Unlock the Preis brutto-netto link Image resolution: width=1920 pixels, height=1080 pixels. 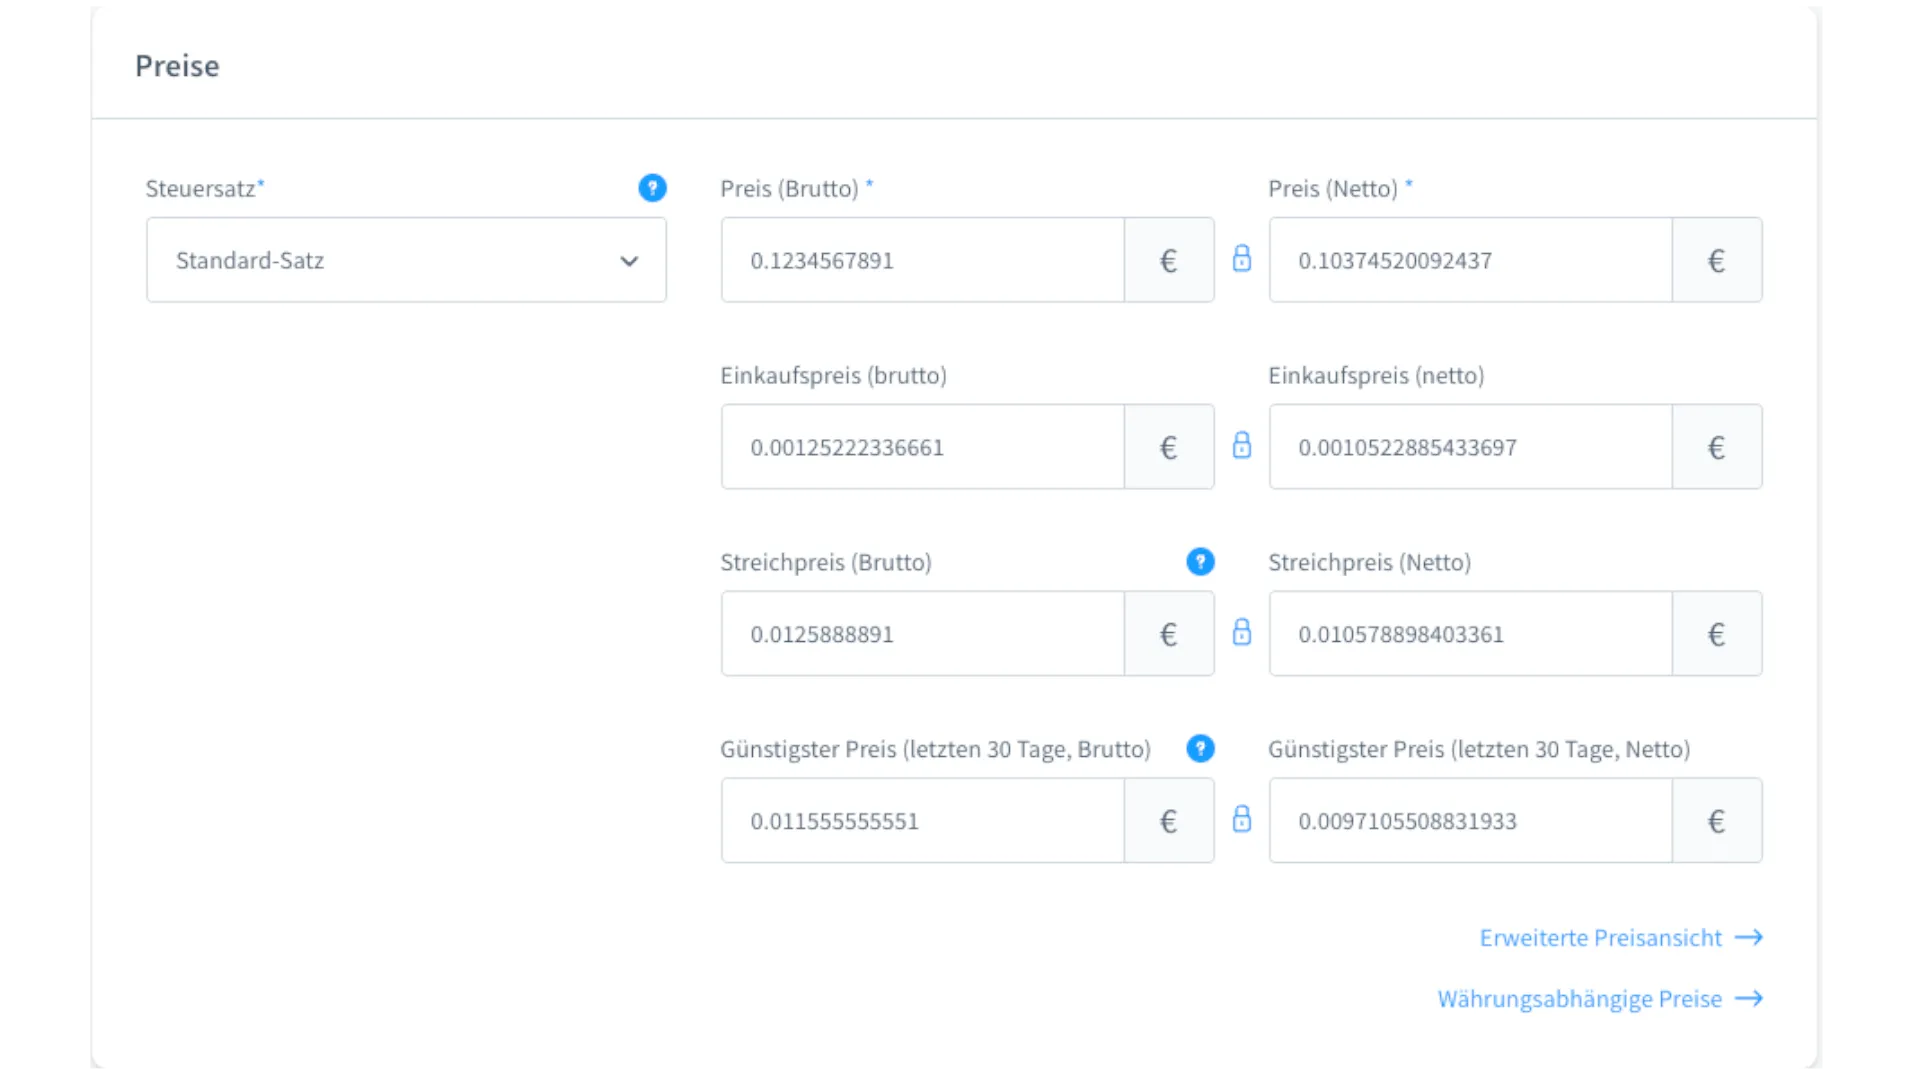pos(1242,258)
